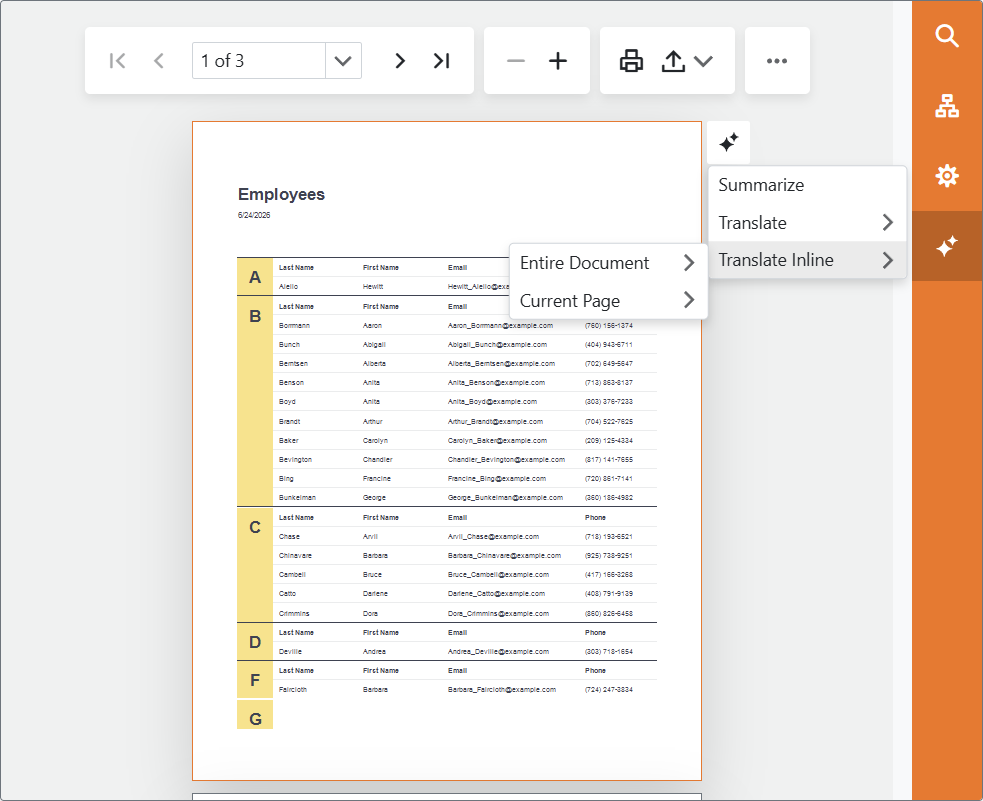Click the Aaron_Borrmann@example.com email
The height and width of the screenshot is (801, 983).
[500, 325]
